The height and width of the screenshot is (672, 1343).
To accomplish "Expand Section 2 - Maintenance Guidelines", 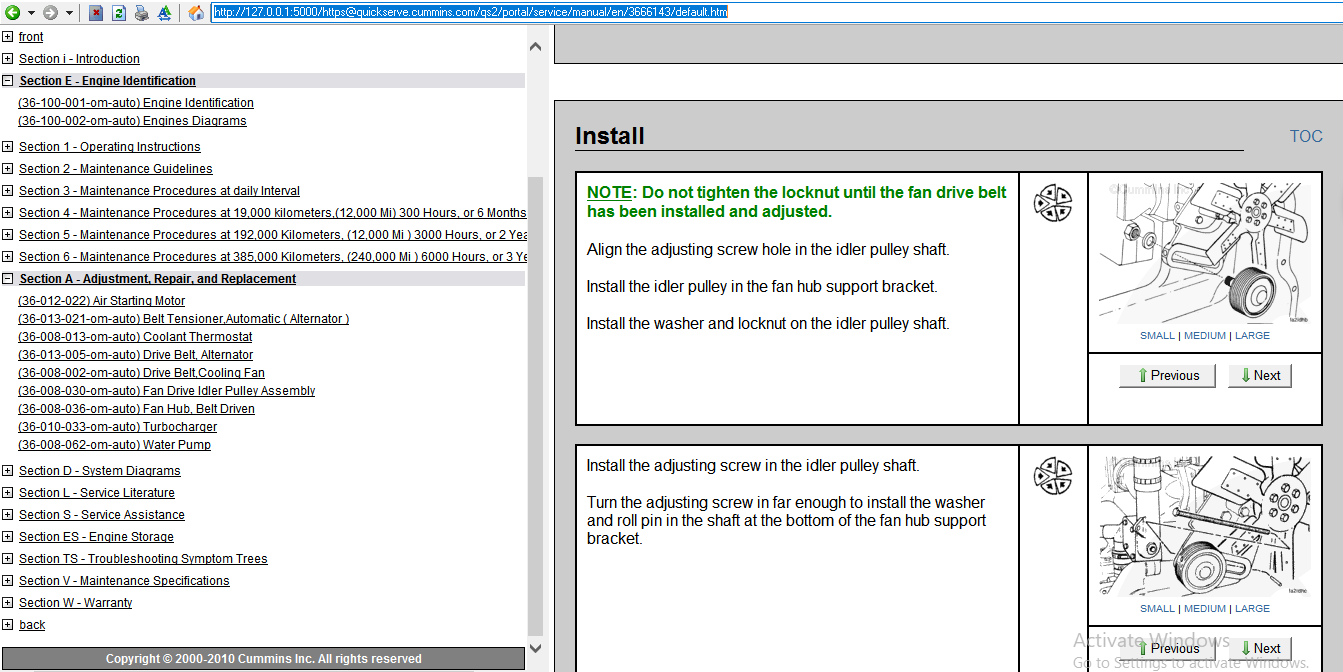I will click(x=8, y=169).
